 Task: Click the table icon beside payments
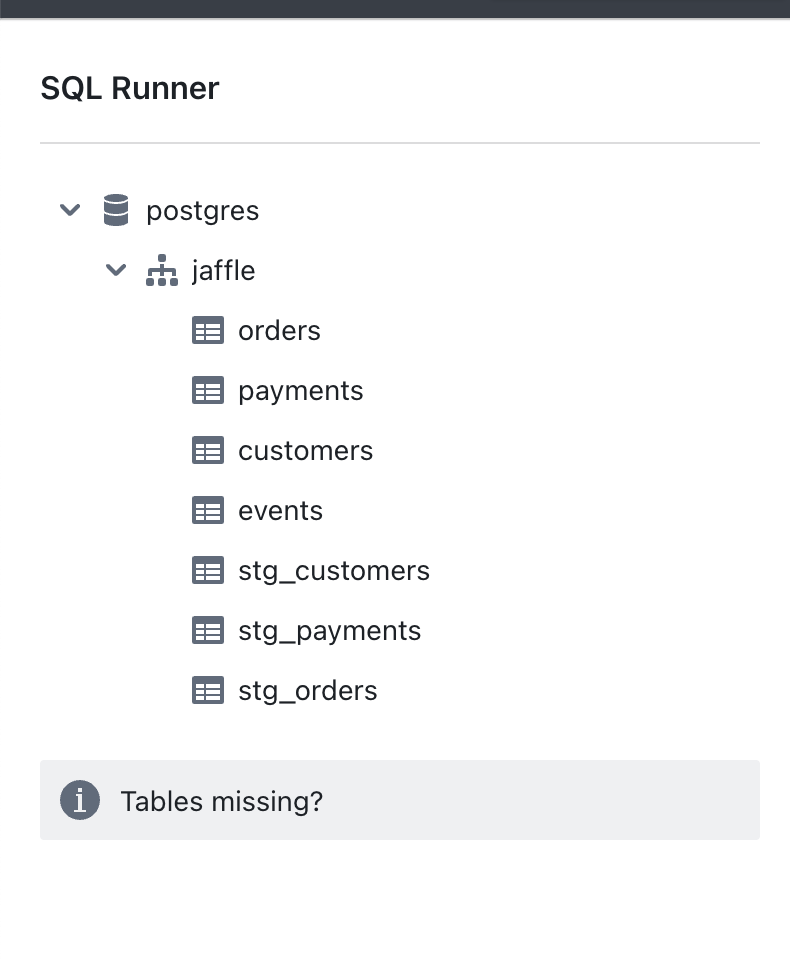[x=208, y=390]
